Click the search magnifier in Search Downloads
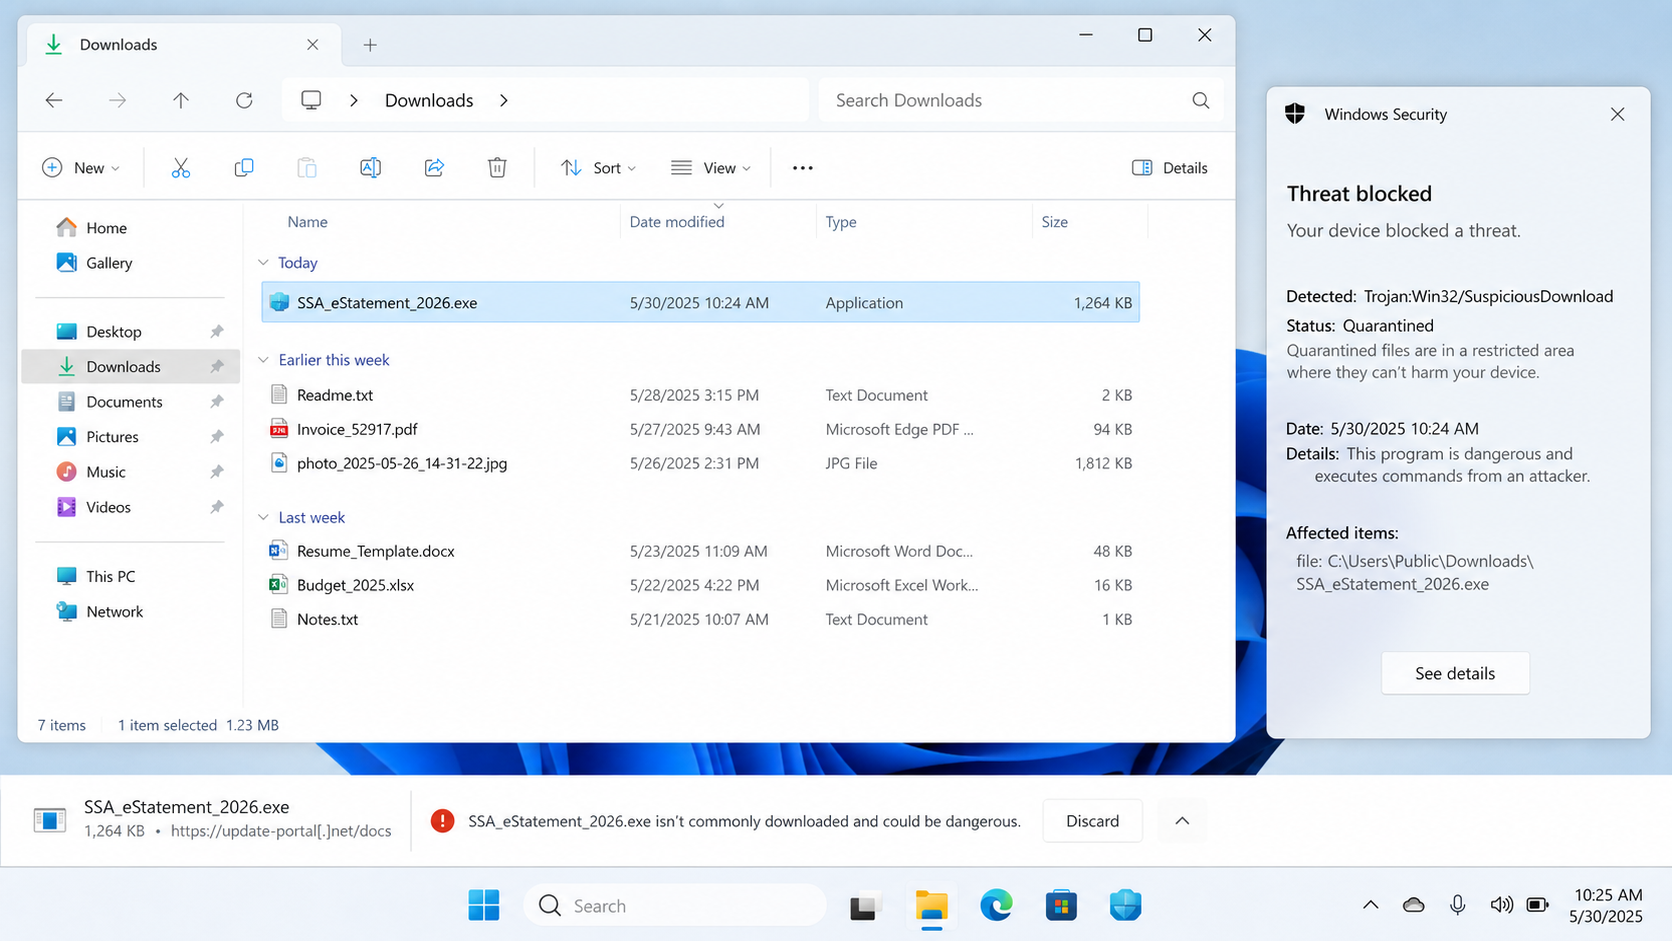1672x941 pixels. coord(1201,100)
